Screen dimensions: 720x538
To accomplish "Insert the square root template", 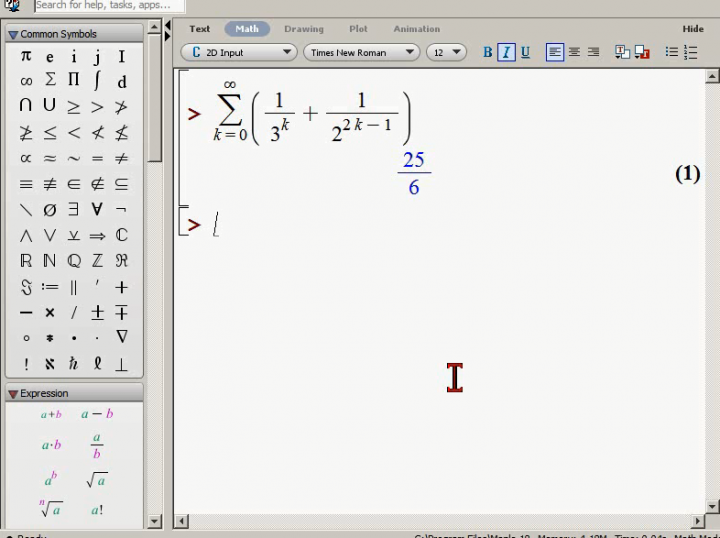I will [x=97, y=480].
